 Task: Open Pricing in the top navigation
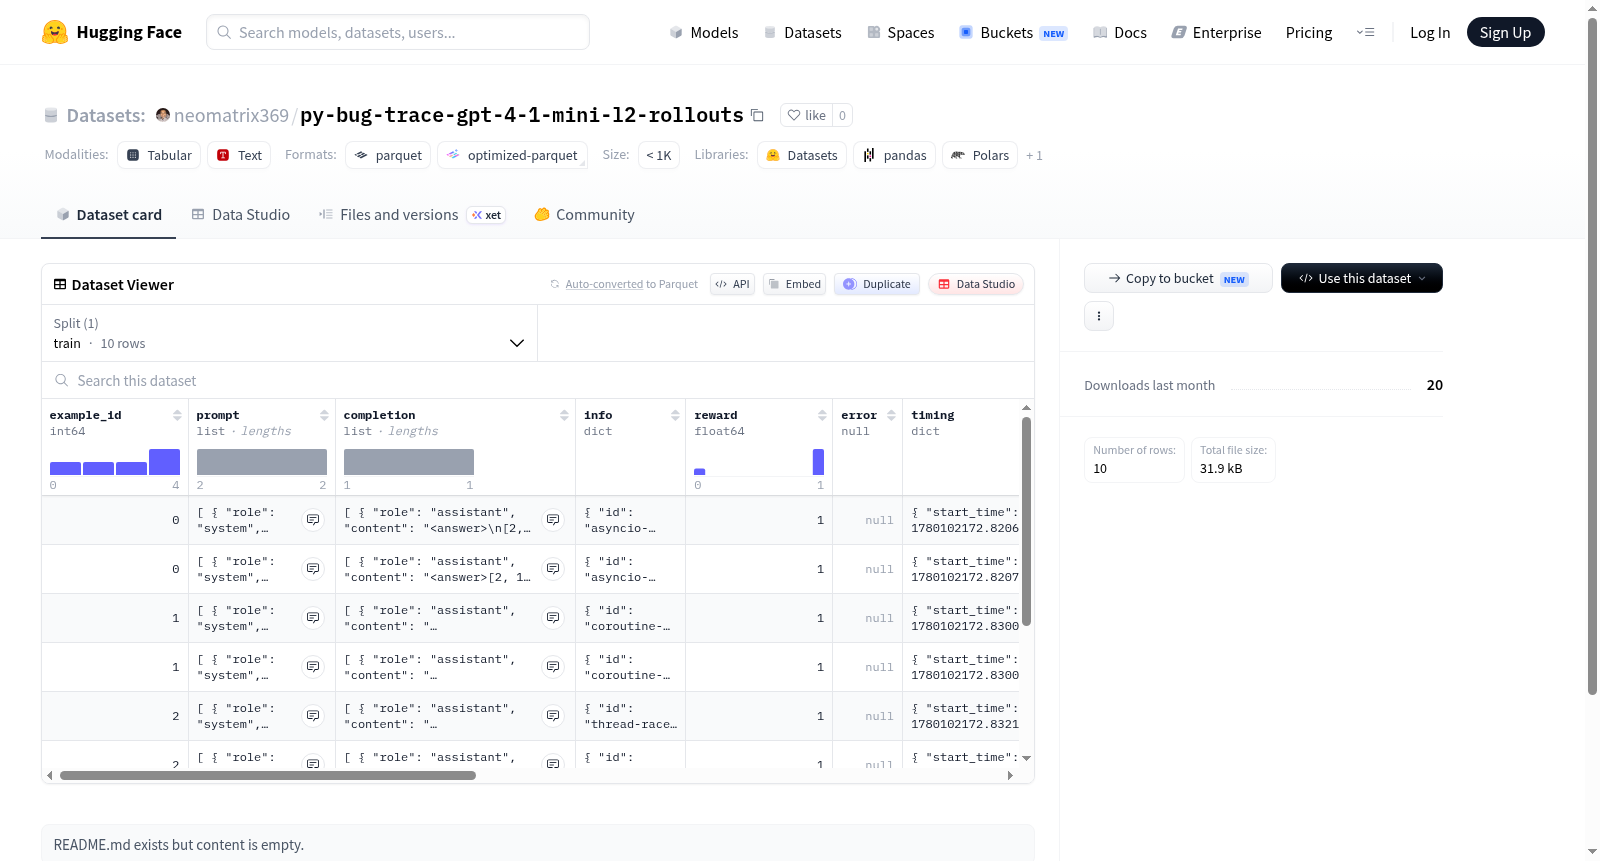(x=1309, y=32)
